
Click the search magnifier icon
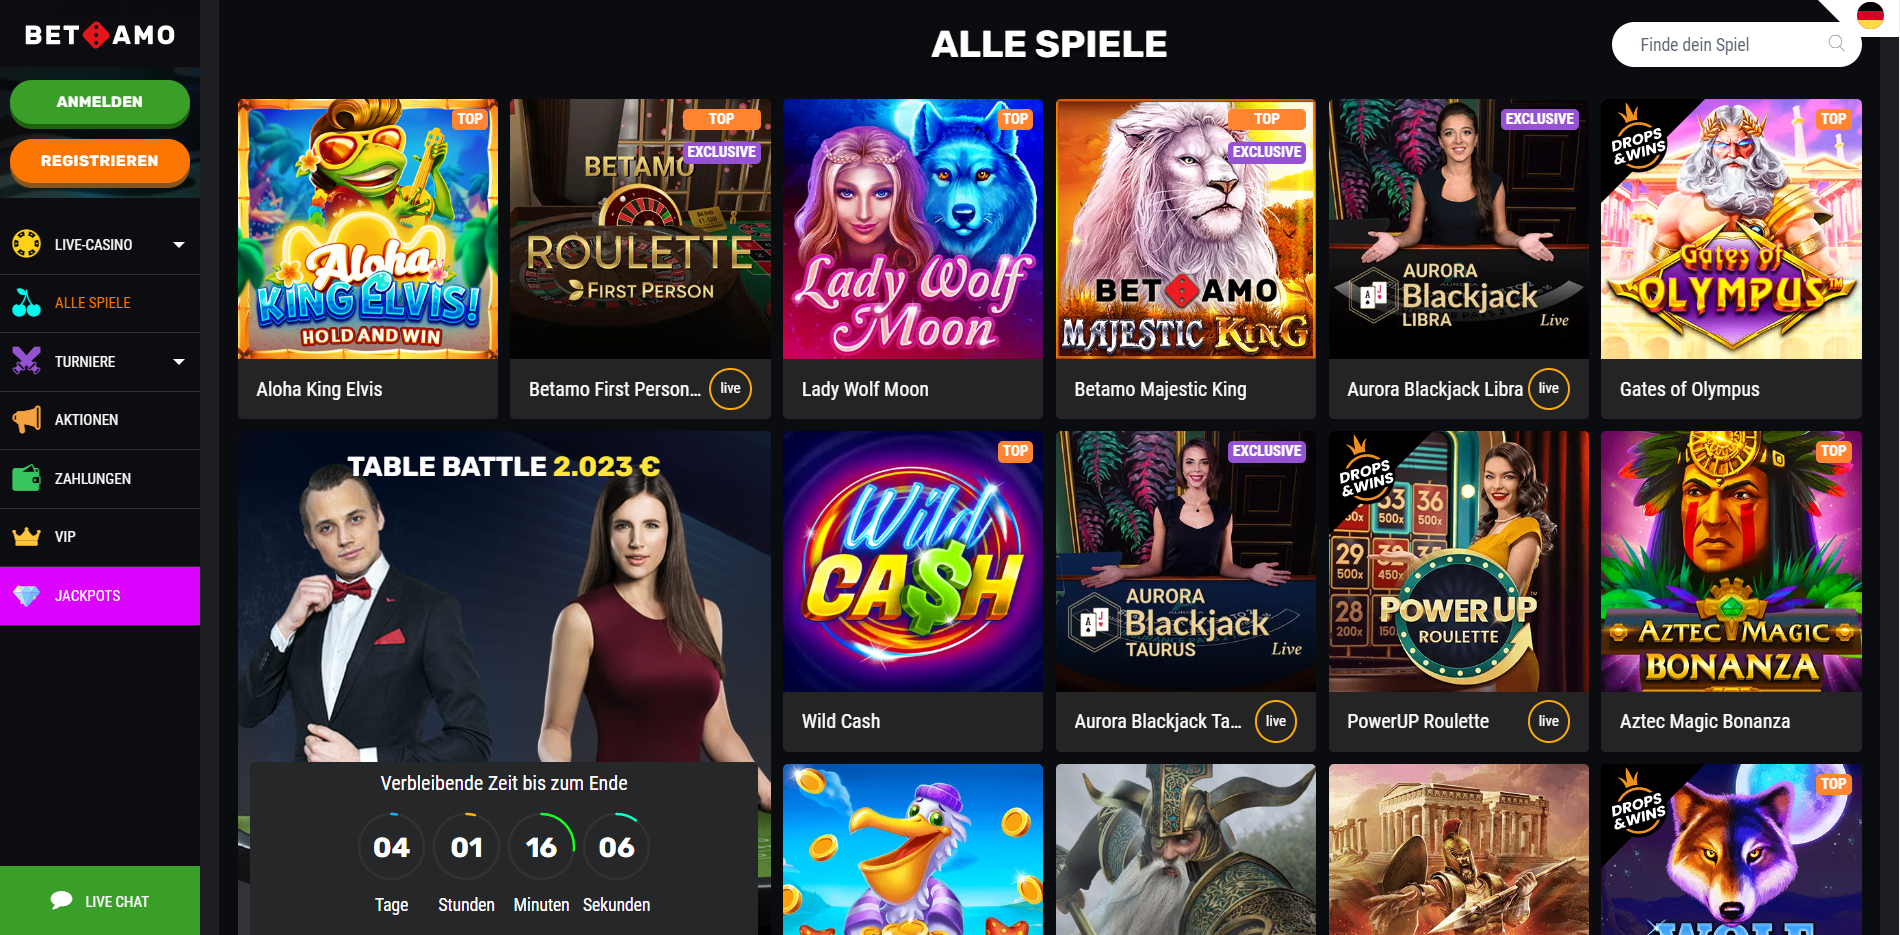pos(1836,44)
